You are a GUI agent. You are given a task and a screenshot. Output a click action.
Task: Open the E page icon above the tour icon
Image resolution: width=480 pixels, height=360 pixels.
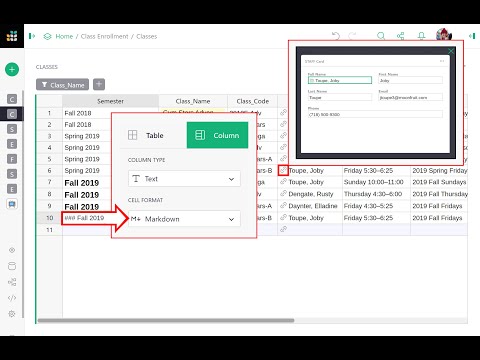click(x=12, y=189)
